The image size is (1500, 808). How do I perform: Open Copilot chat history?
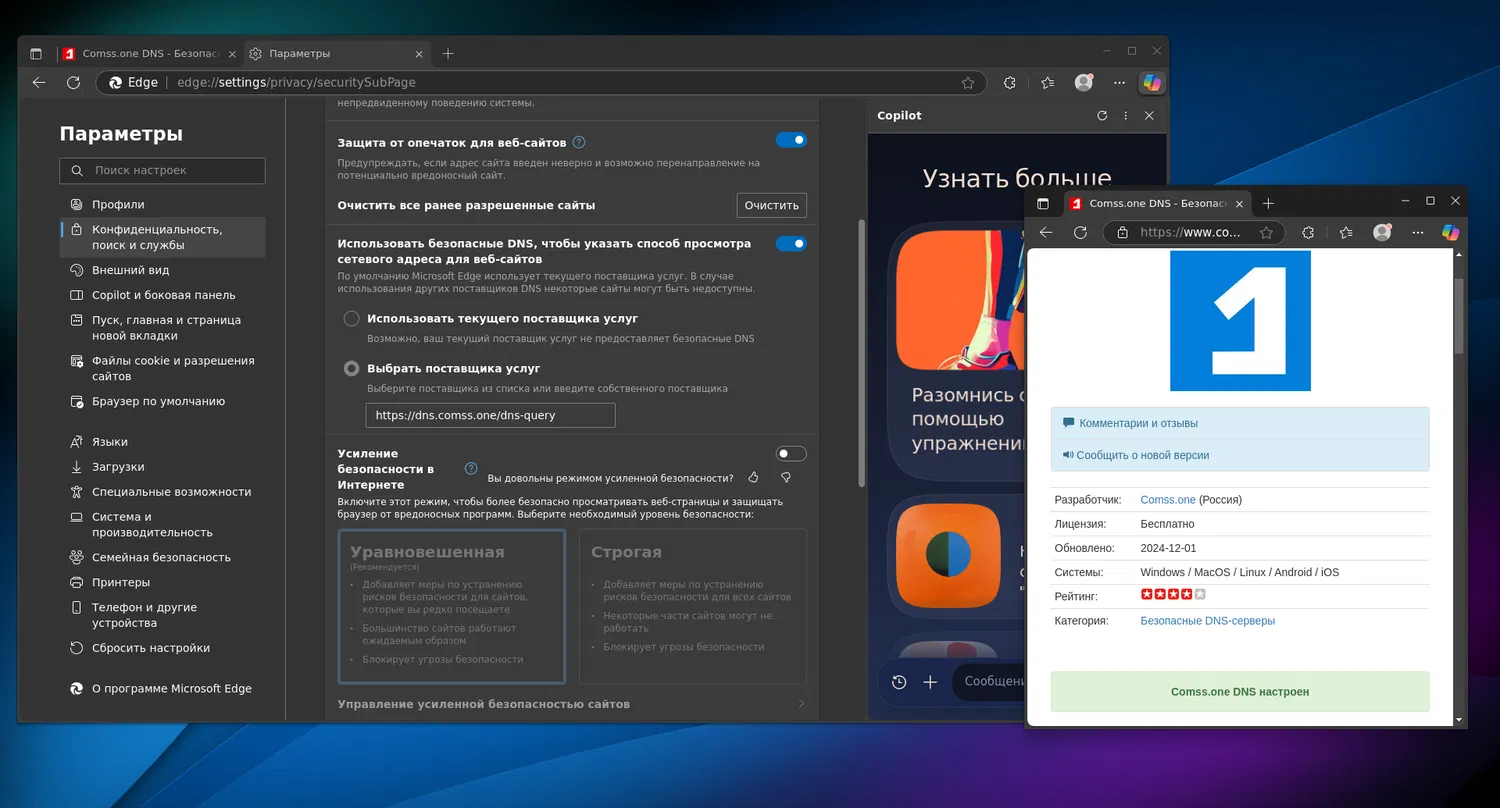coord(899,682)
